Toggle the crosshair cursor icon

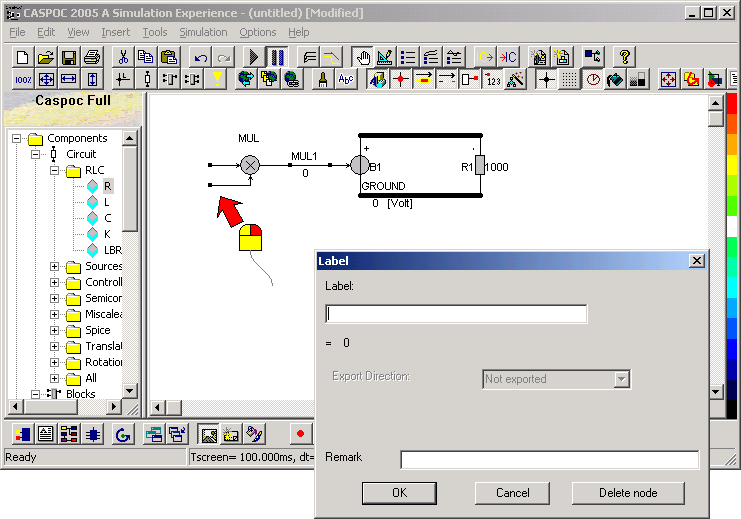tap(546, 79)
